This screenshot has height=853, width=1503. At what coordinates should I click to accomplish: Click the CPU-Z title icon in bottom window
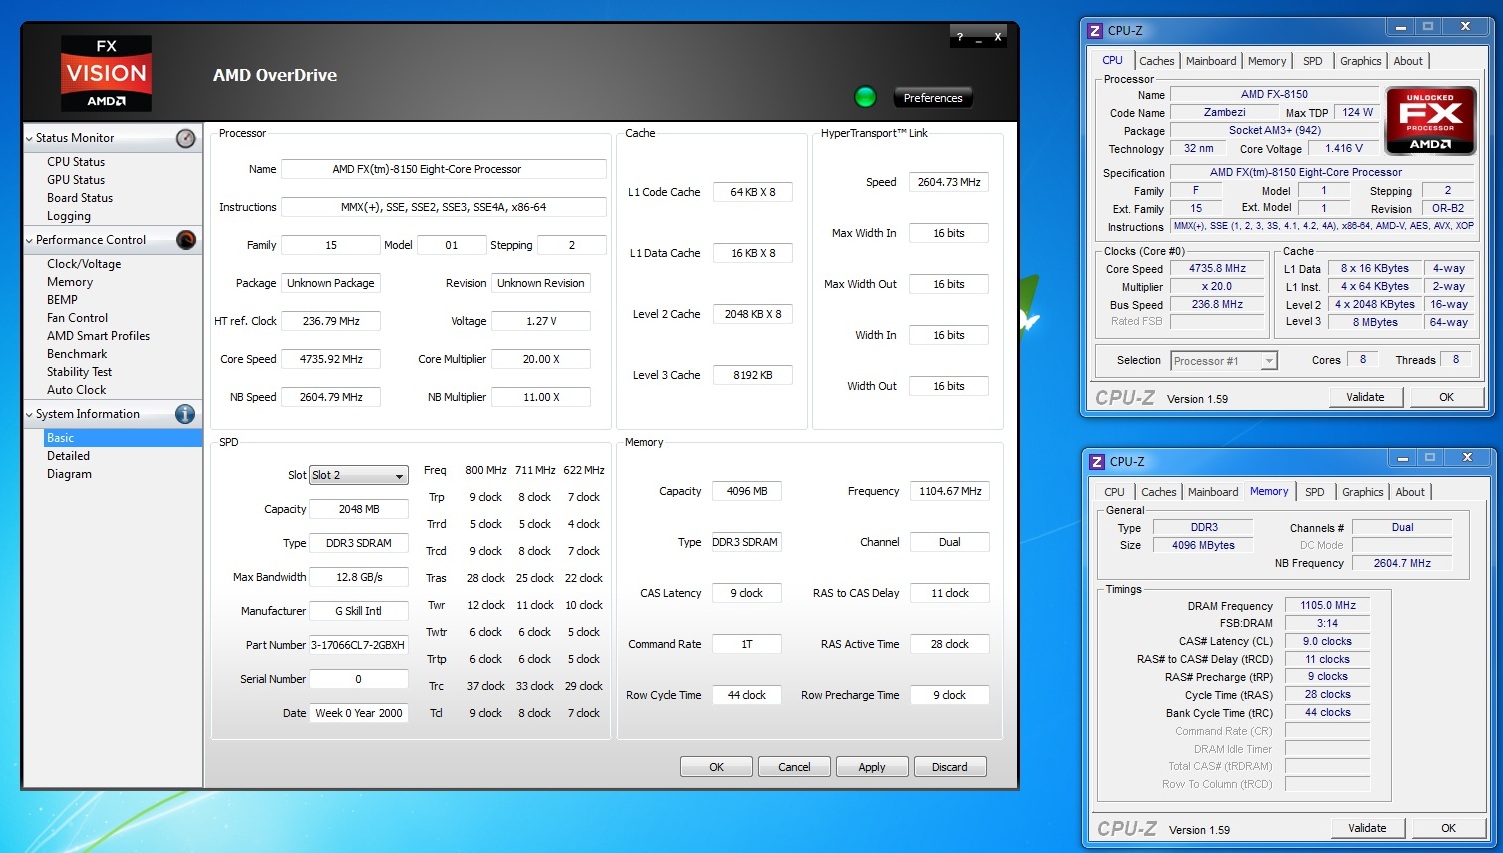point(1097,462)
